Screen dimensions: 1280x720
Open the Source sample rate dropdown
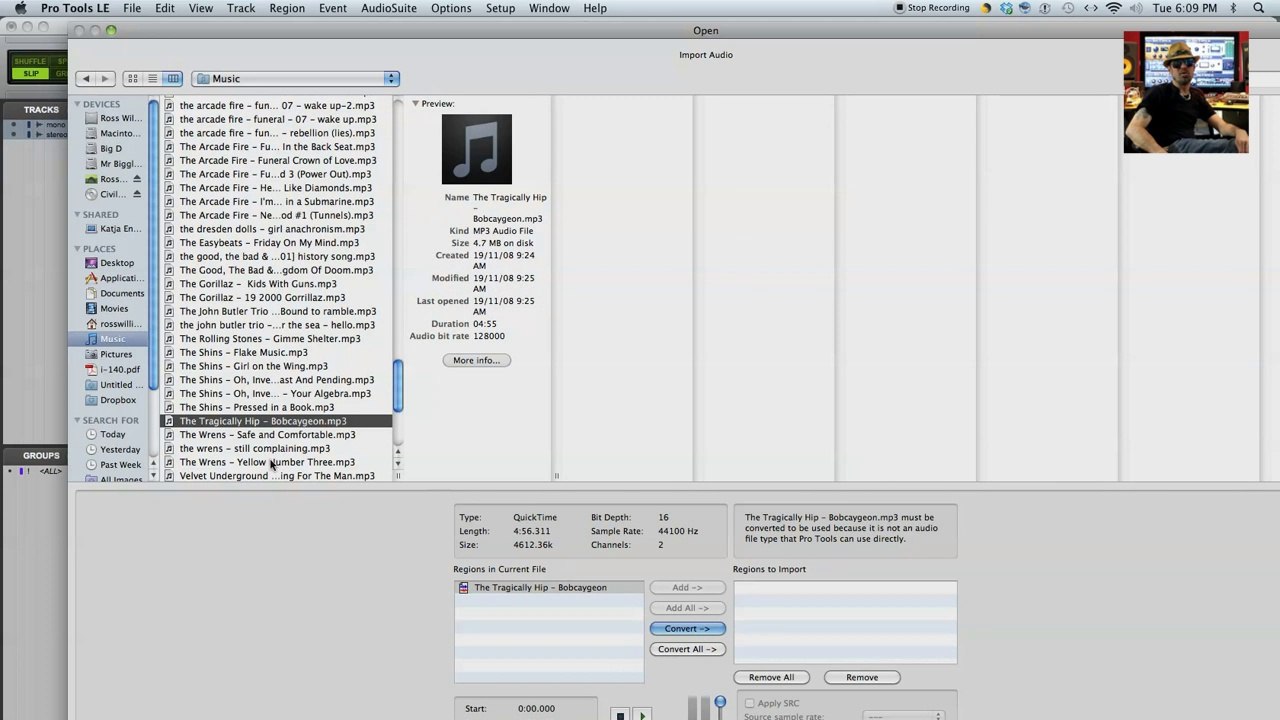coord(904,716)
